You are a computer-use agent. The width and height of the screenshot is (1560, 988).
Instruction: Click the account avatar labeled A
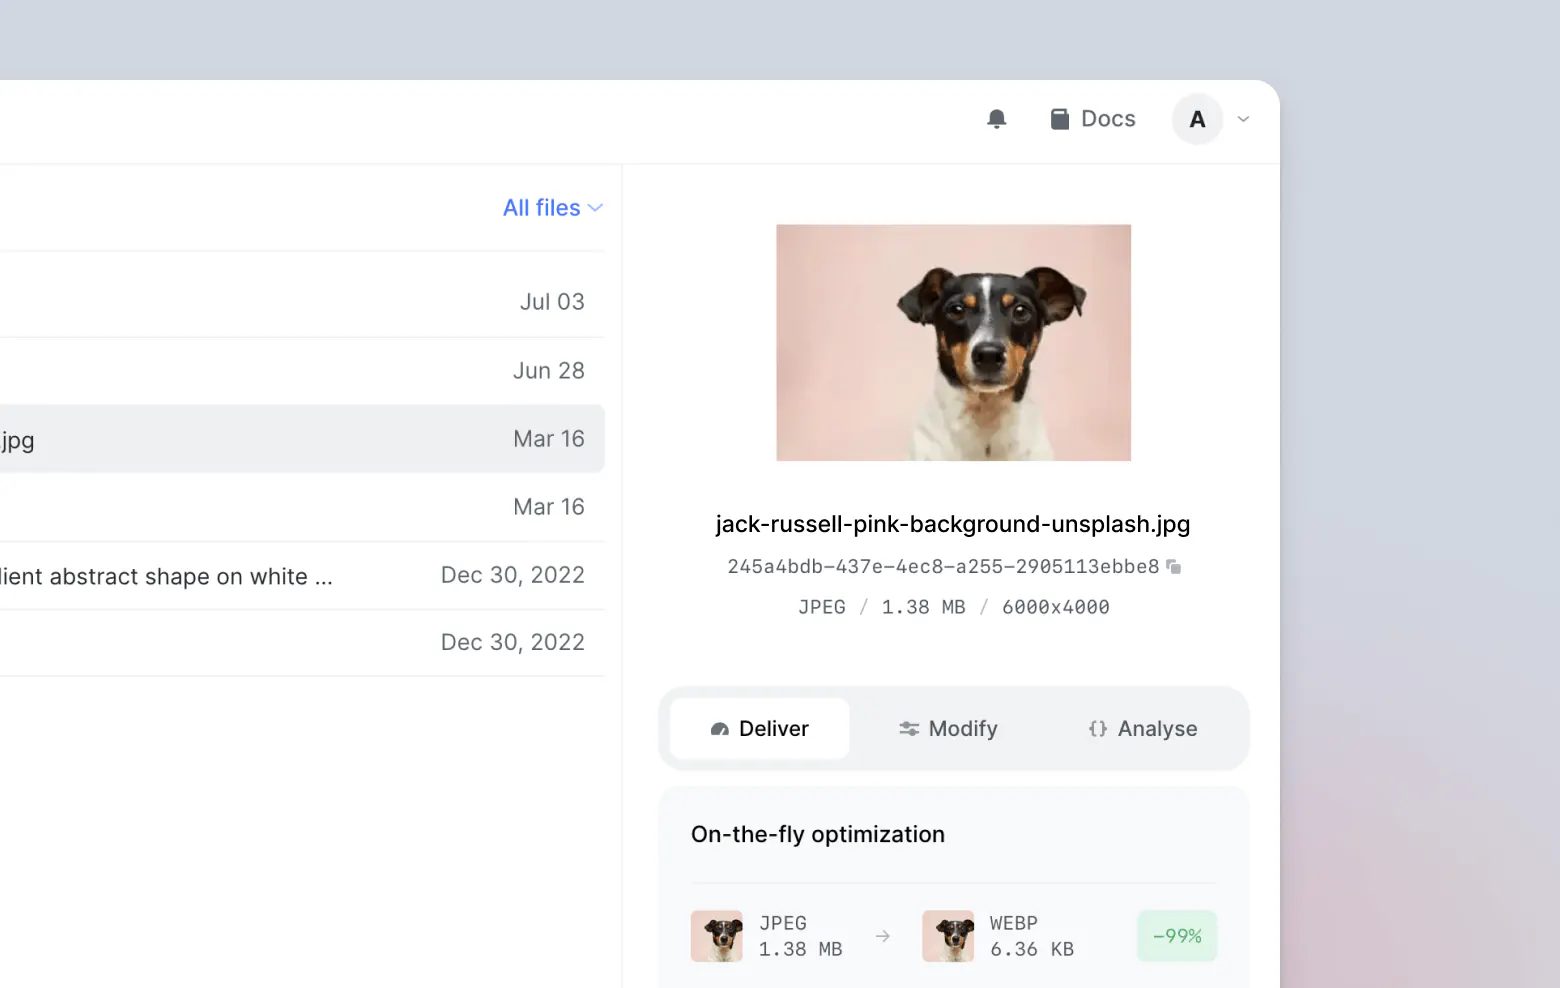(x=1197, y=119)
